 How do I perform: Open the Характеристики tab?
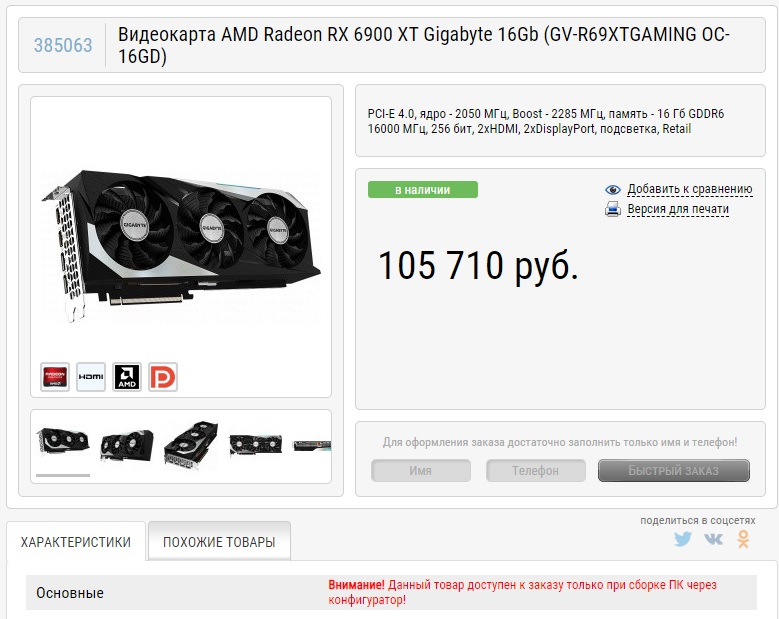point(76,542)
